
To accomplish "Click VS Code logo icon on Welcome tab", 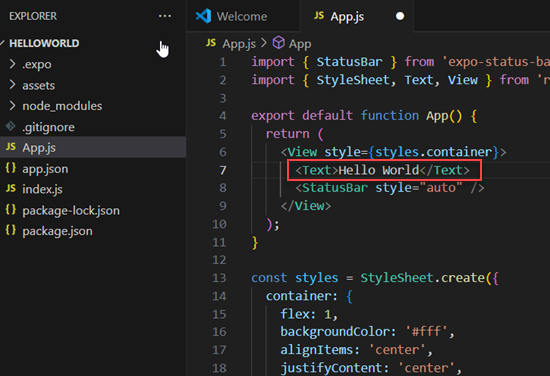I will tap(203, 16).
